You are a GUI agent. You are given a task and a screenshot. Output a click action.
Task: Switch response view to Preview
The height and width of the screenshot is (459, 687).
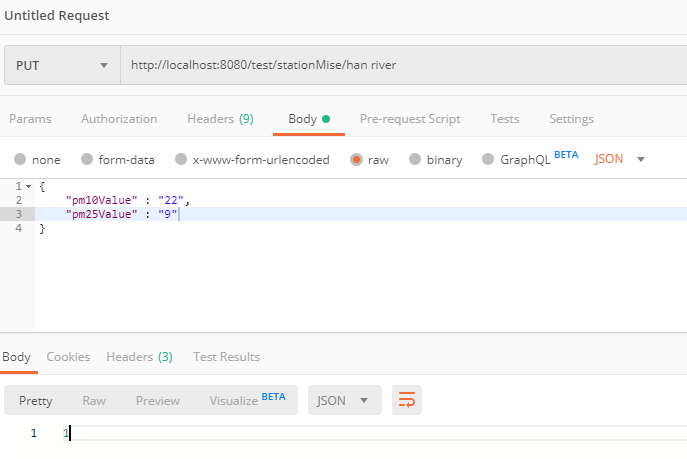click(158, 401)
